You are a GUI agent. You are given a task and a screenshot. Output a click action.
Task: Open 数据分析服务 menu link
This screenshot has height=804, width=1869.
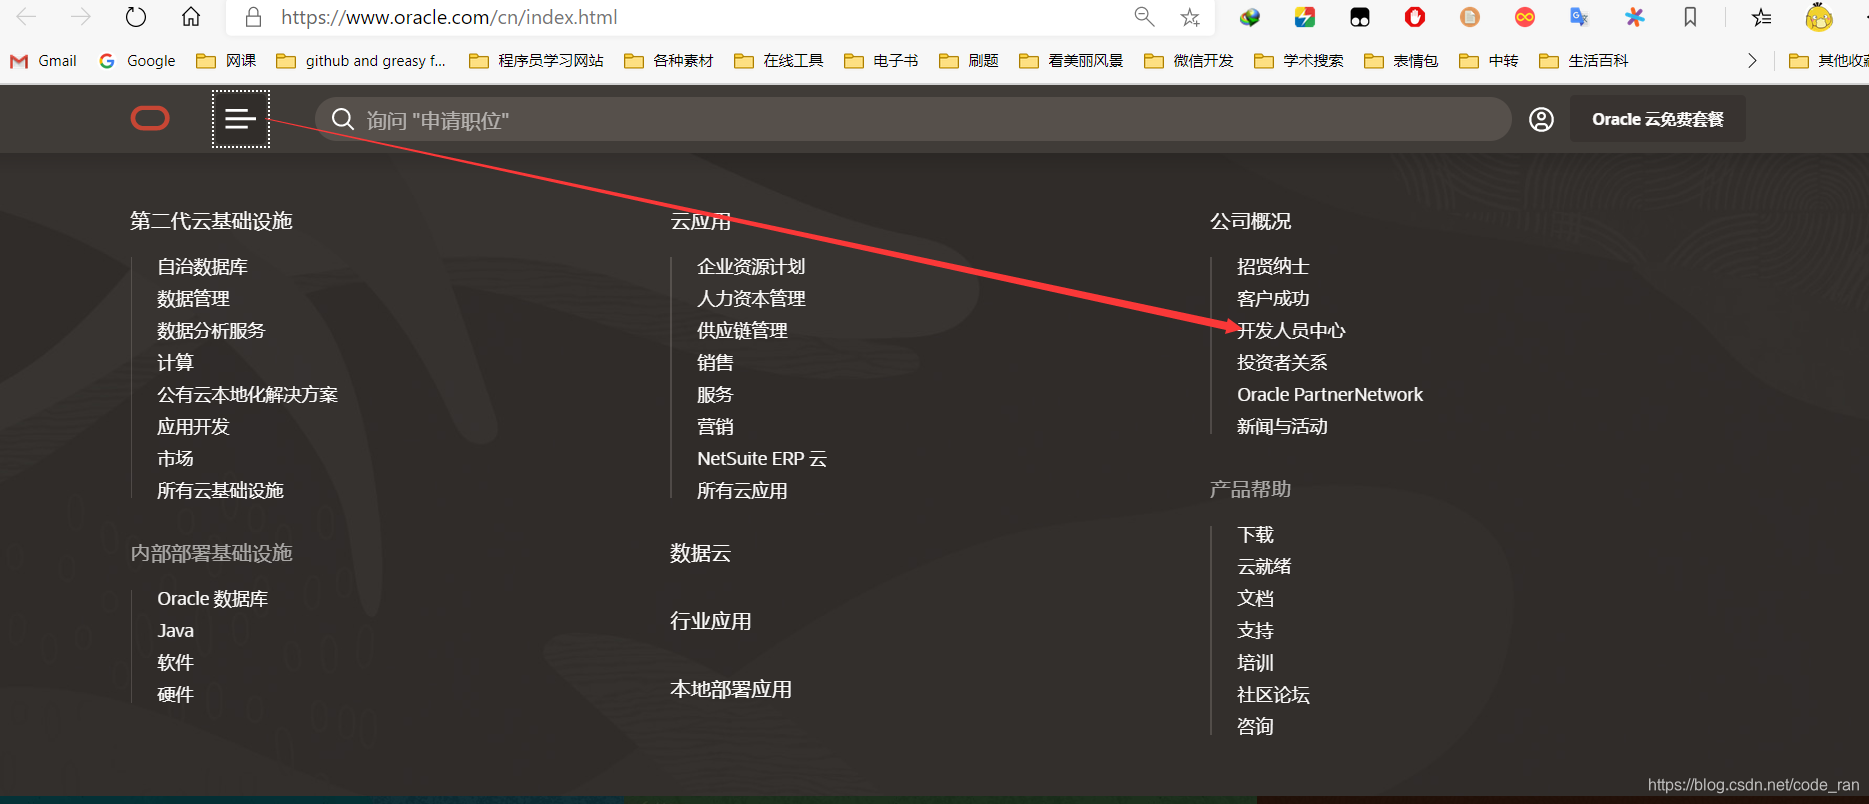(211, 331)
